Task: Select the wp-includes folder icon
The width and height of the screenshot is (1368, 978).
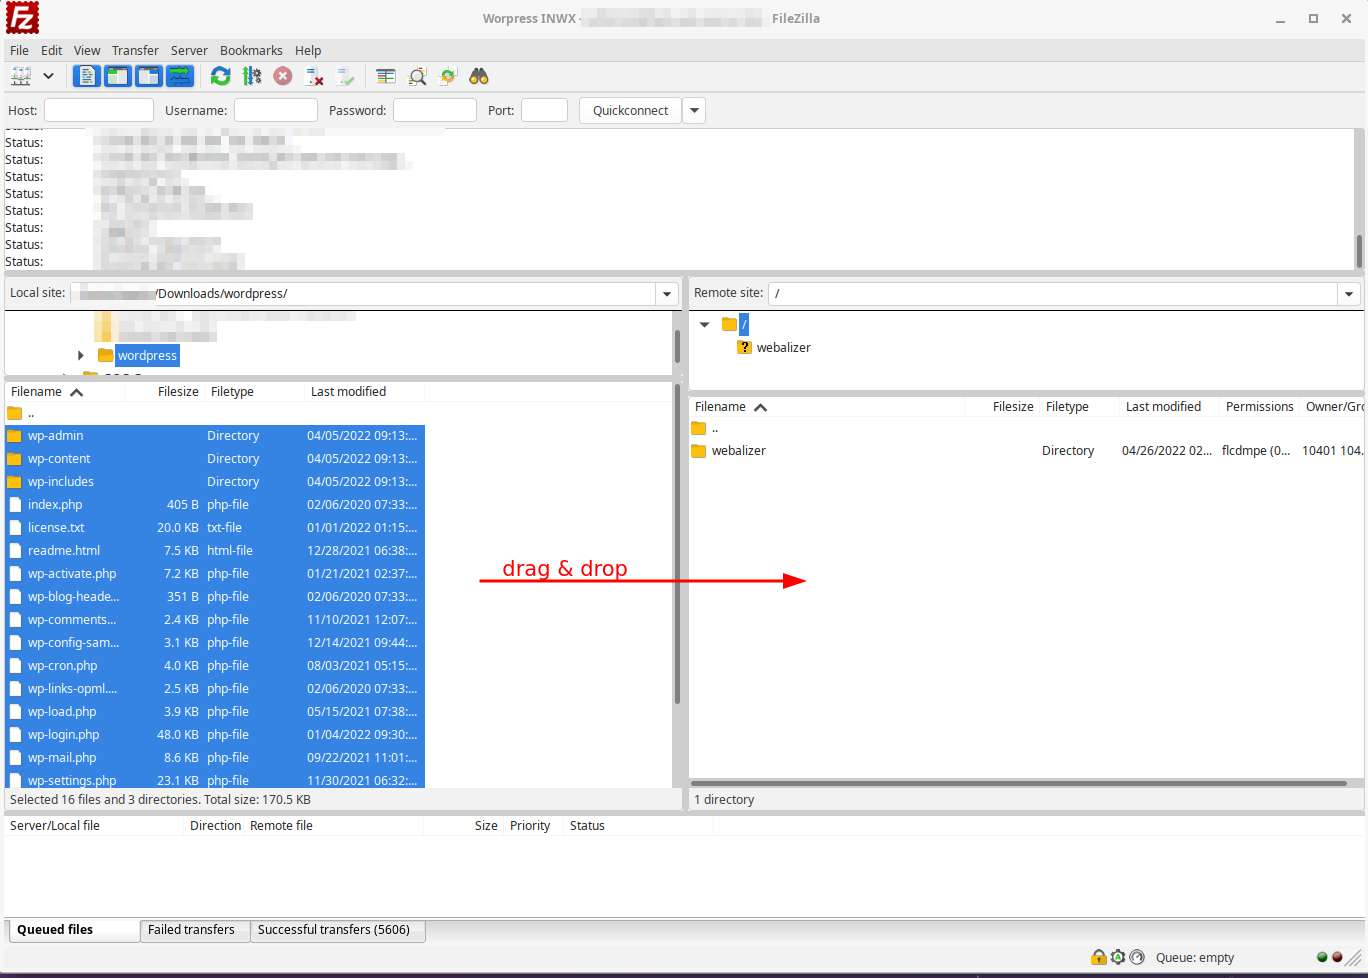Action: click(15, 482)
